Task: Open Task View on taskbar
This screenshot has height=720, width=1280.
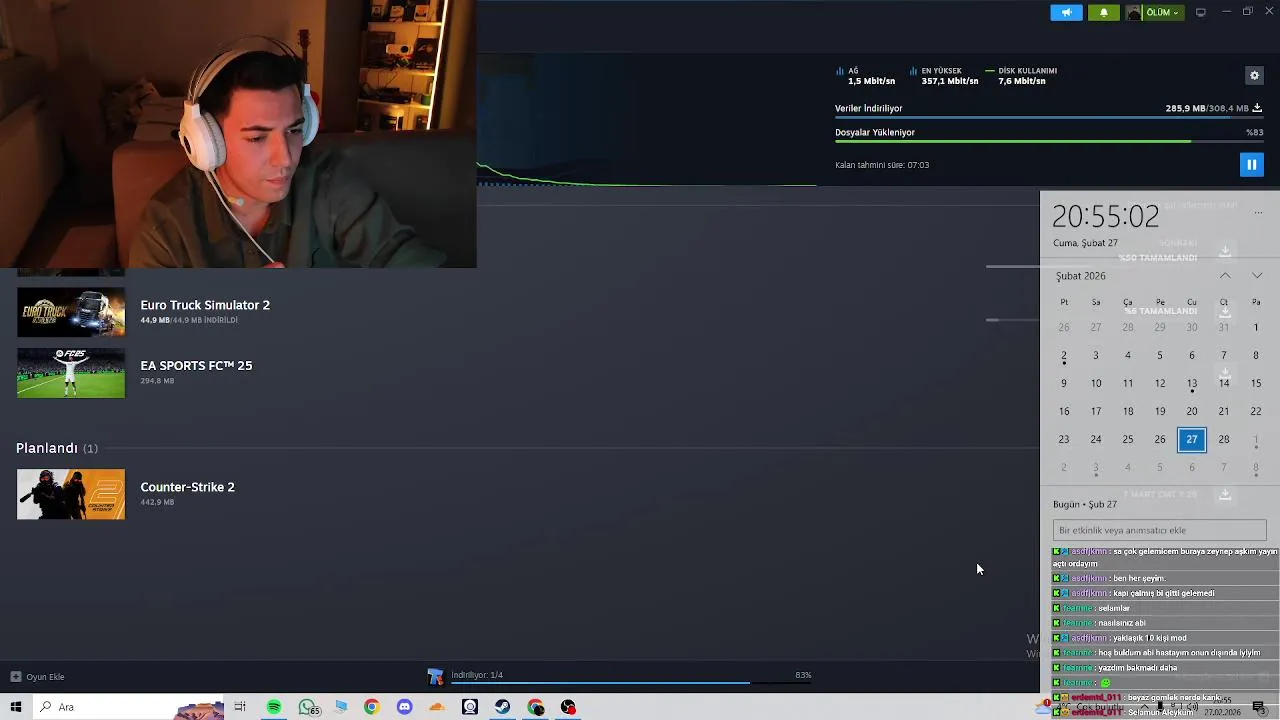Action: pyautogui.click(x=240, y=707)
